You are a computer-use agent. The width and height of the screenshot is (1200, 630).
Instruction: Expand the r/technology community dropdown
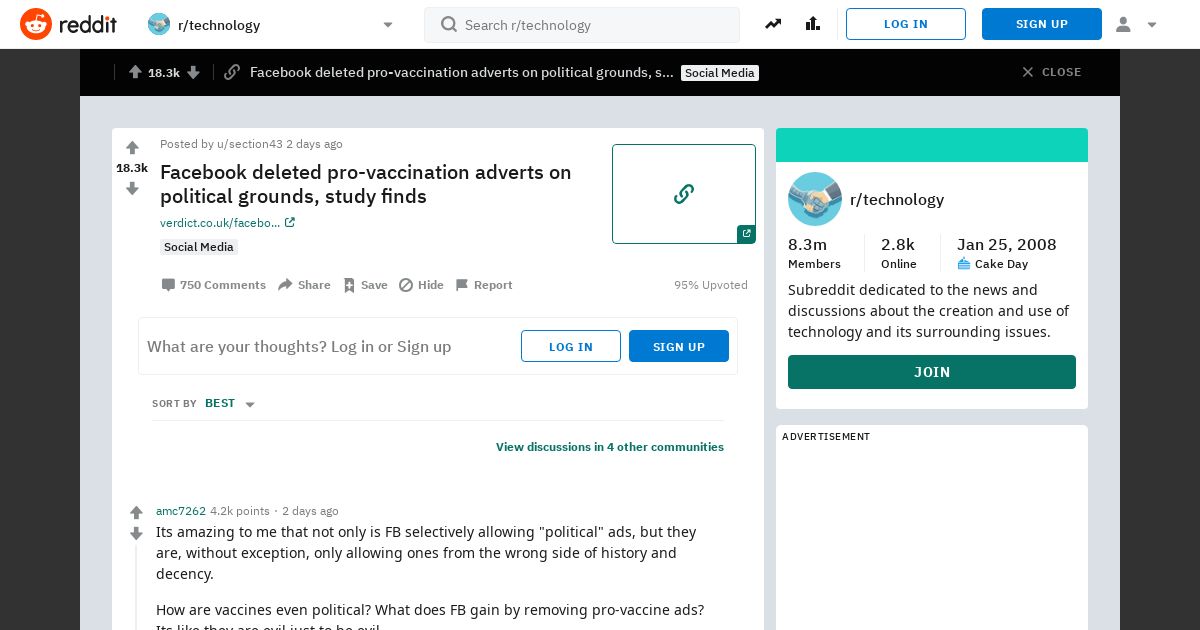tap(388, 25)
